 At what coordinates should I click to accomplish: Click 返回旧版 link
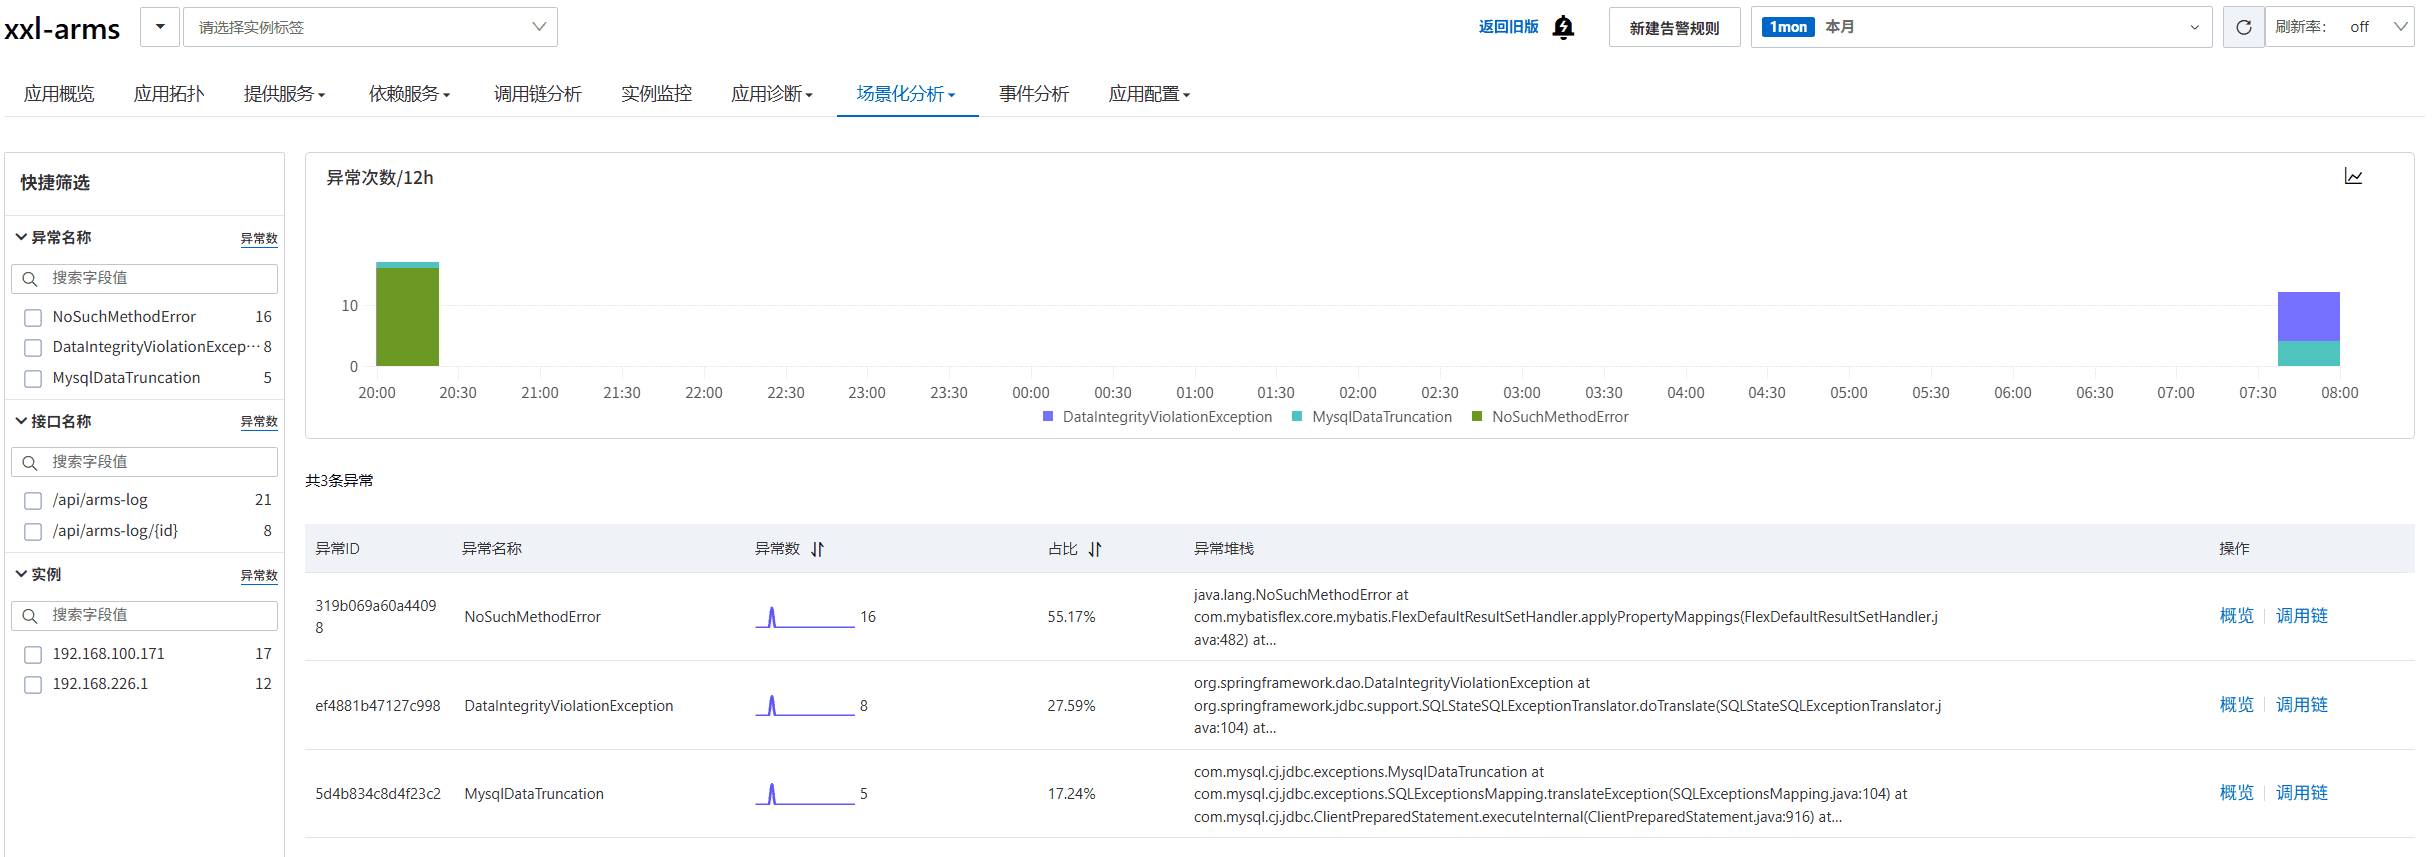(1508, 27)
